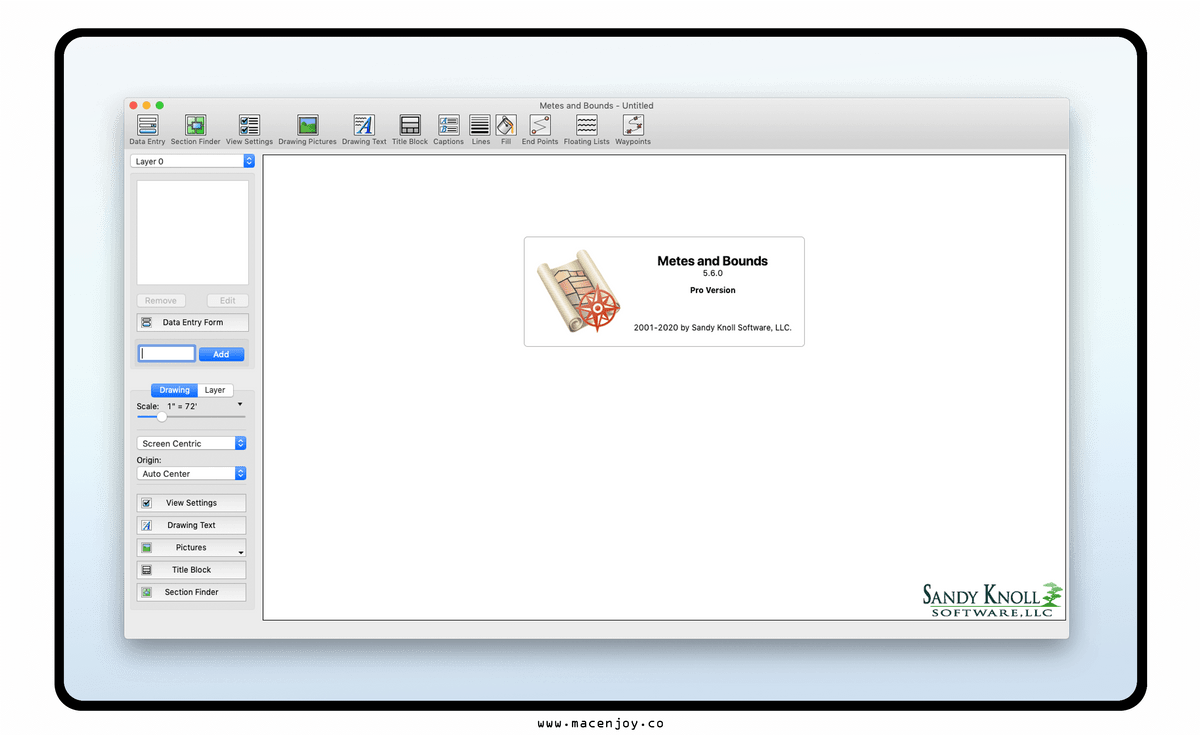Open the sidebar Pictures dropdown button
The image size is (1200, 735).
point(191,548)
